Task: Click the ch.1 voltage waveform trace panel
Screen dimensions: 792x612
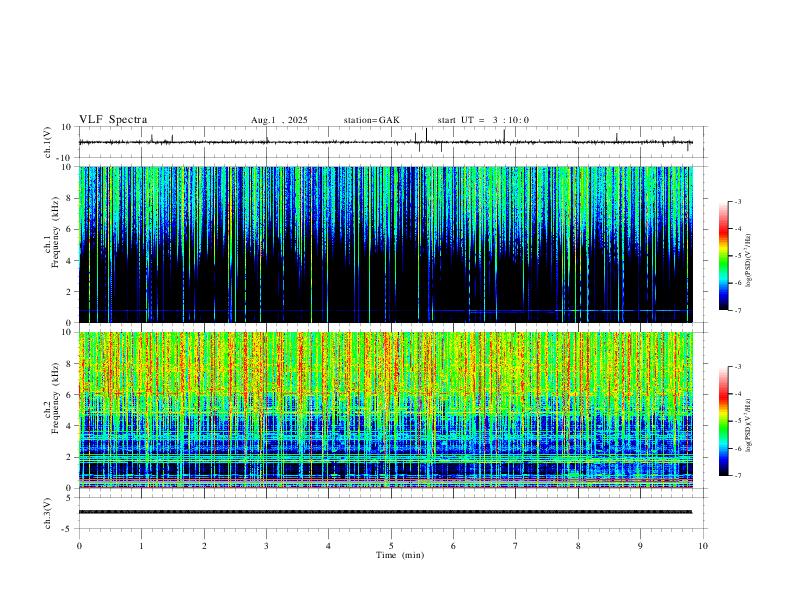Action: coord(393,142)
